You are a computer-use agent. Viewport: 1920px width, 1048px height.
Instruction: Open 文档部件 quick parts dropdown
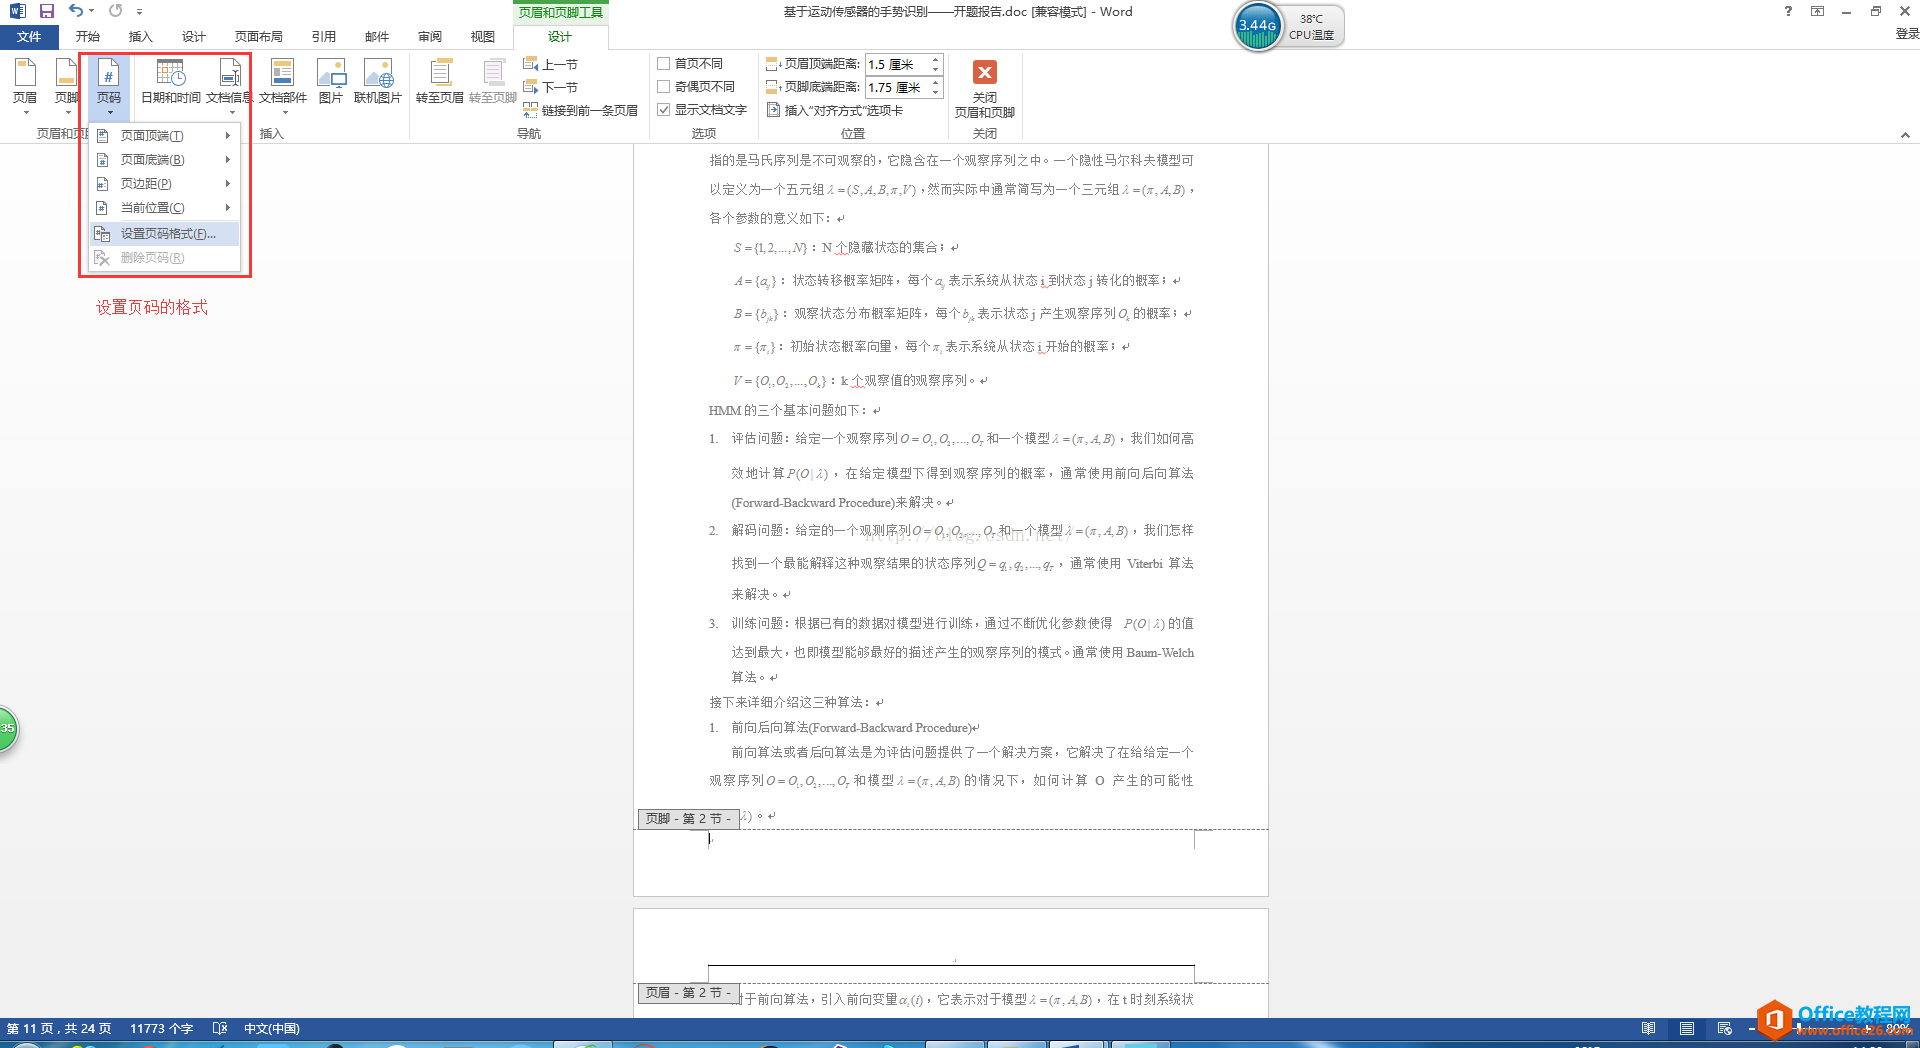pos(283,85)
